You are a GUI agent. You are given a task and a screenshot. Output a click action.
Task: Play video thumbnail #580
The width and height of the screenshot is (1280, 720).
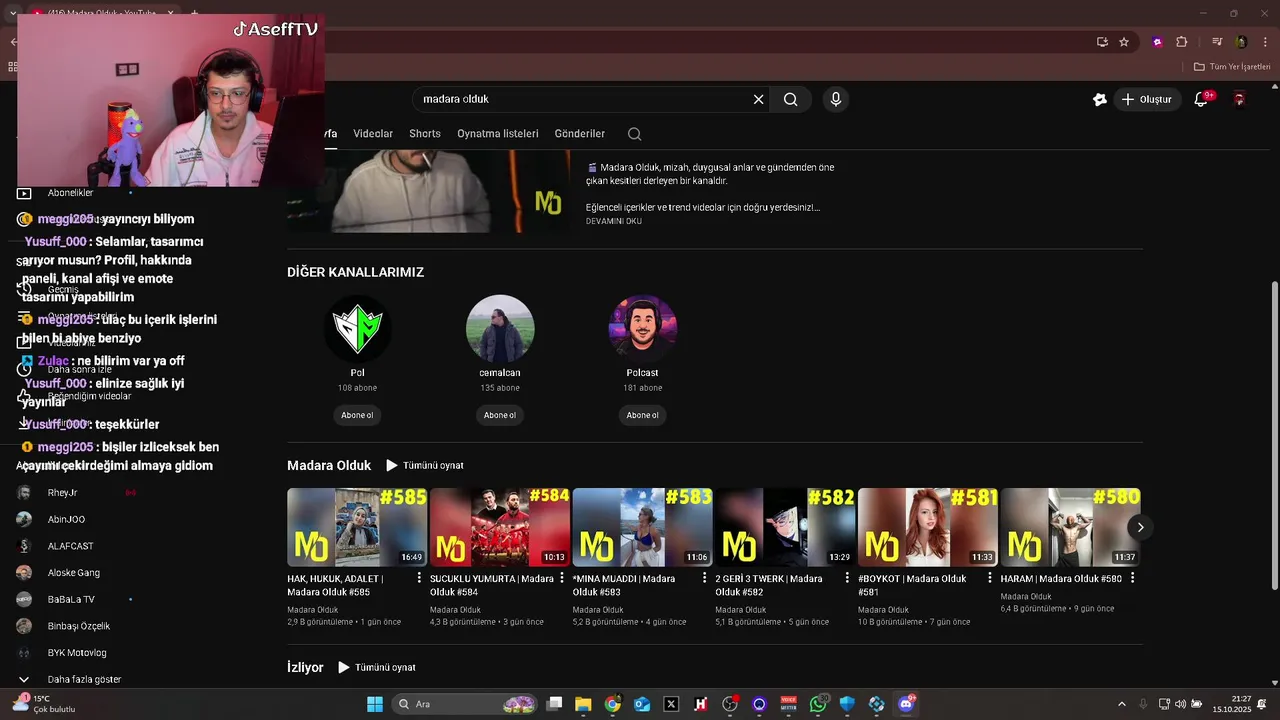1070,527
